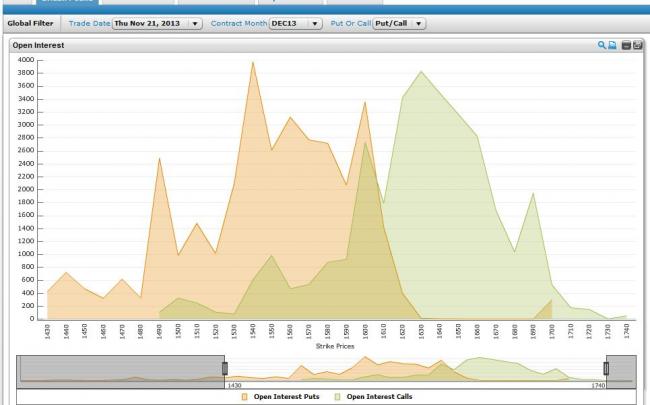The height and width of the screenshot is (405, 650).
Task: Save the chart using the floppy disk icon
Action: (637, 46)
